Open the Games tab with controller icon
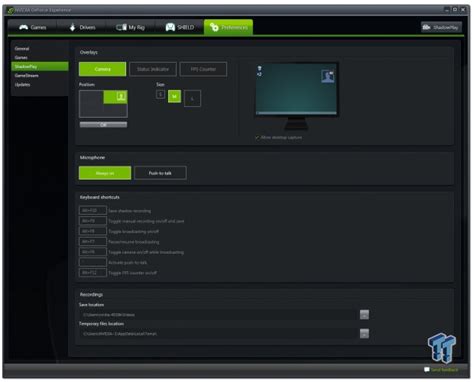 (33, 27)
